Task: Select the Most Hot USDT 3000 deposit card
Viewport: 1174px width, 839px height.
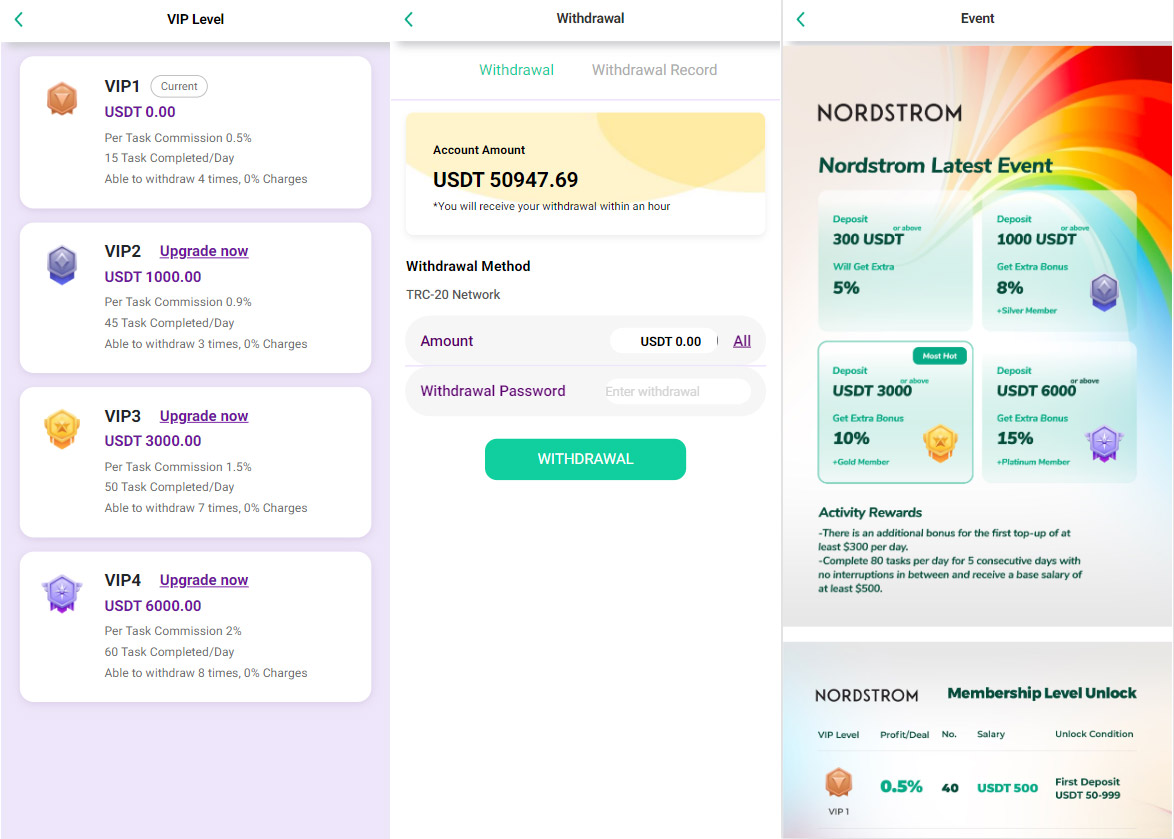Action: pyautogui.click(x=895, y=412)
